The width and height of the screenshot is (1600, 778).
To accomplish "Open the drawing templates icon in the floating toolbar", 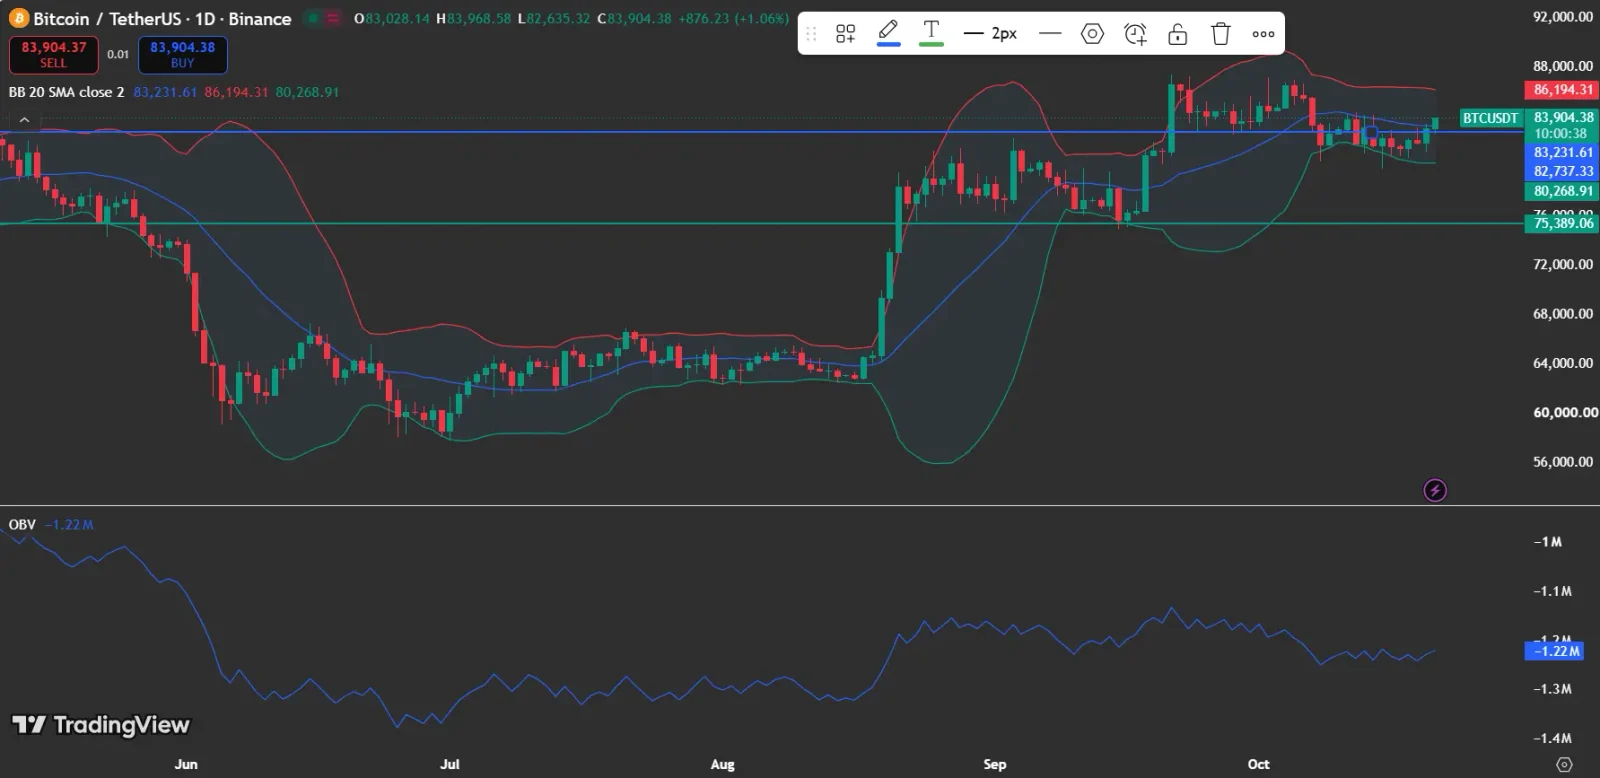I will click(x=845, y=34).
